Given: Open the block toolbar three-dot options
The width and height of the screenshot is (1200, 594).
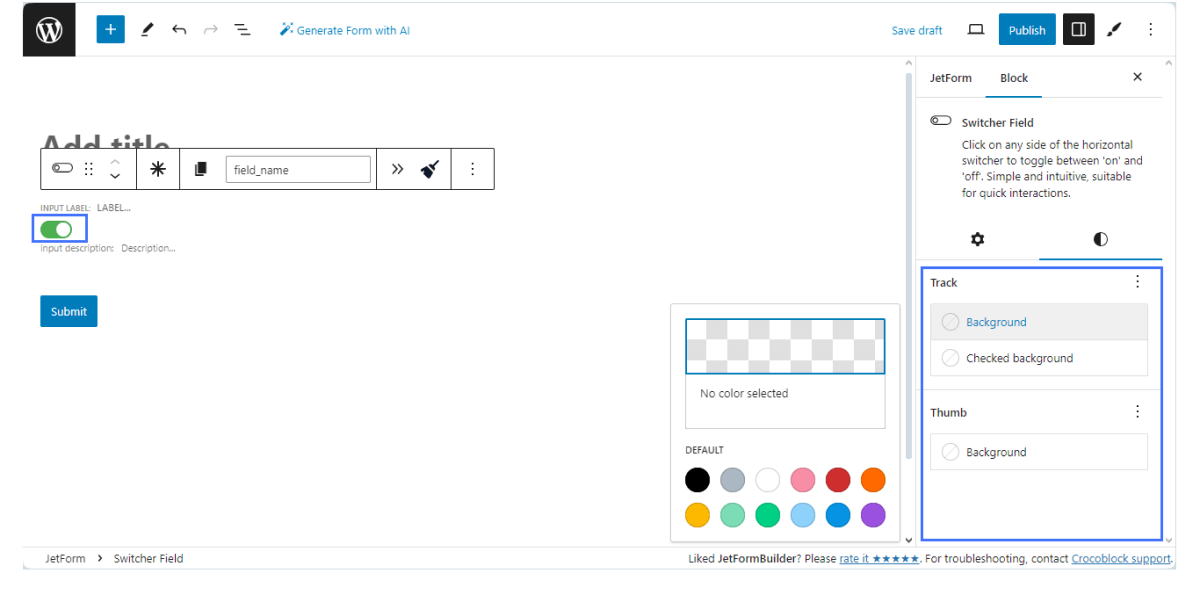Looking at the screenshot, I should coord(473,169).
